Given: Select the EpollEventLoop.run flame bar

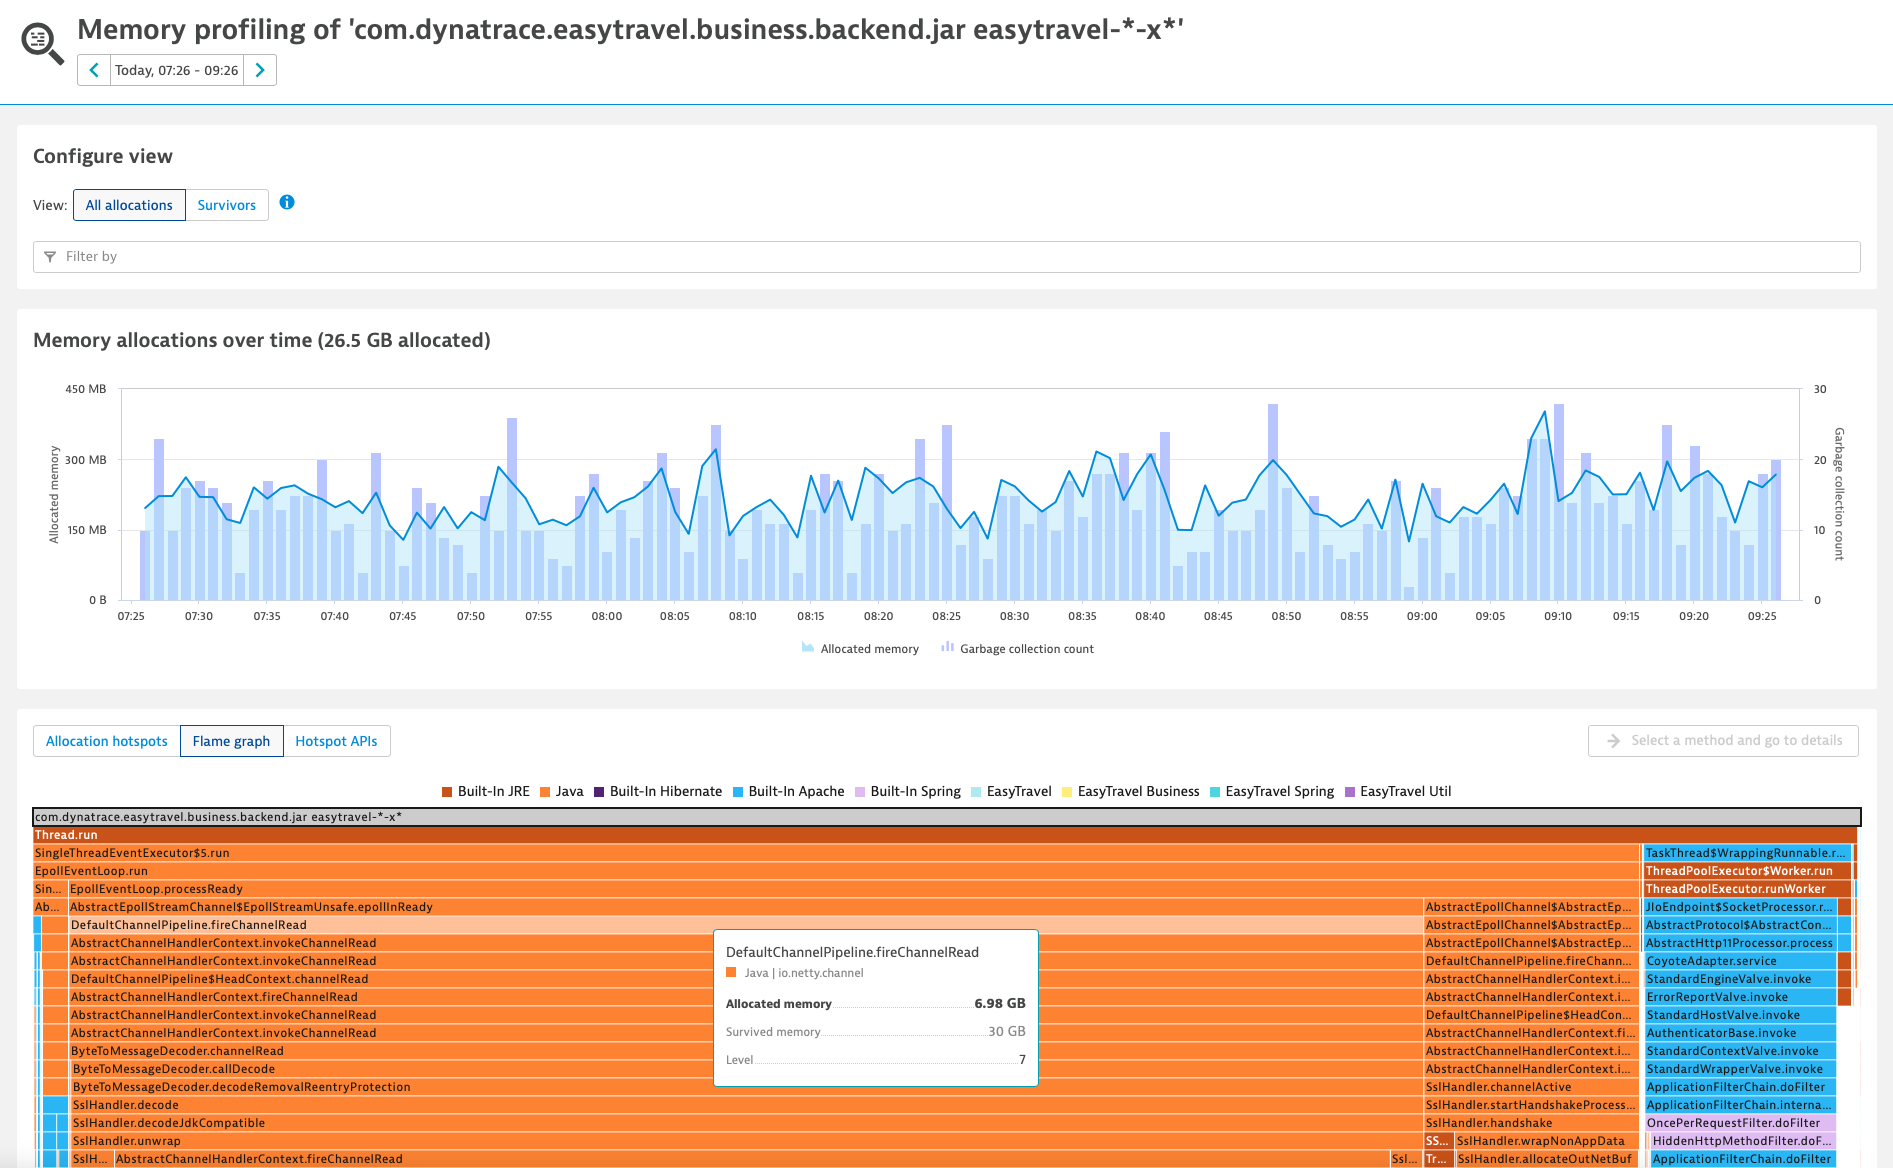Looking at the screenshot, I should coord(836,871).
